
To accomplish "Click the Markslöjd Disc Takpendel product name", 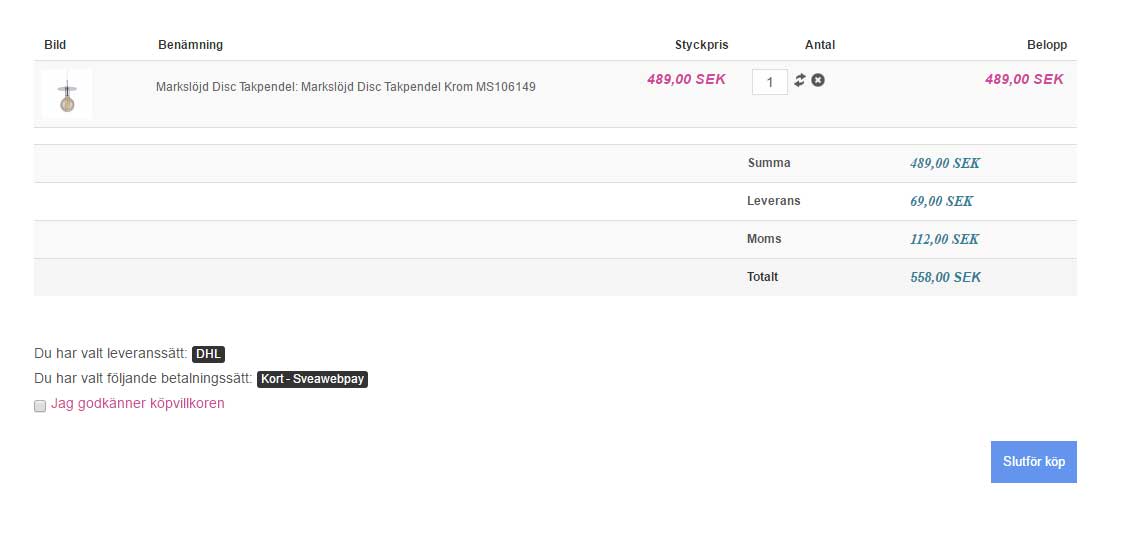I will tap(345, 87).
